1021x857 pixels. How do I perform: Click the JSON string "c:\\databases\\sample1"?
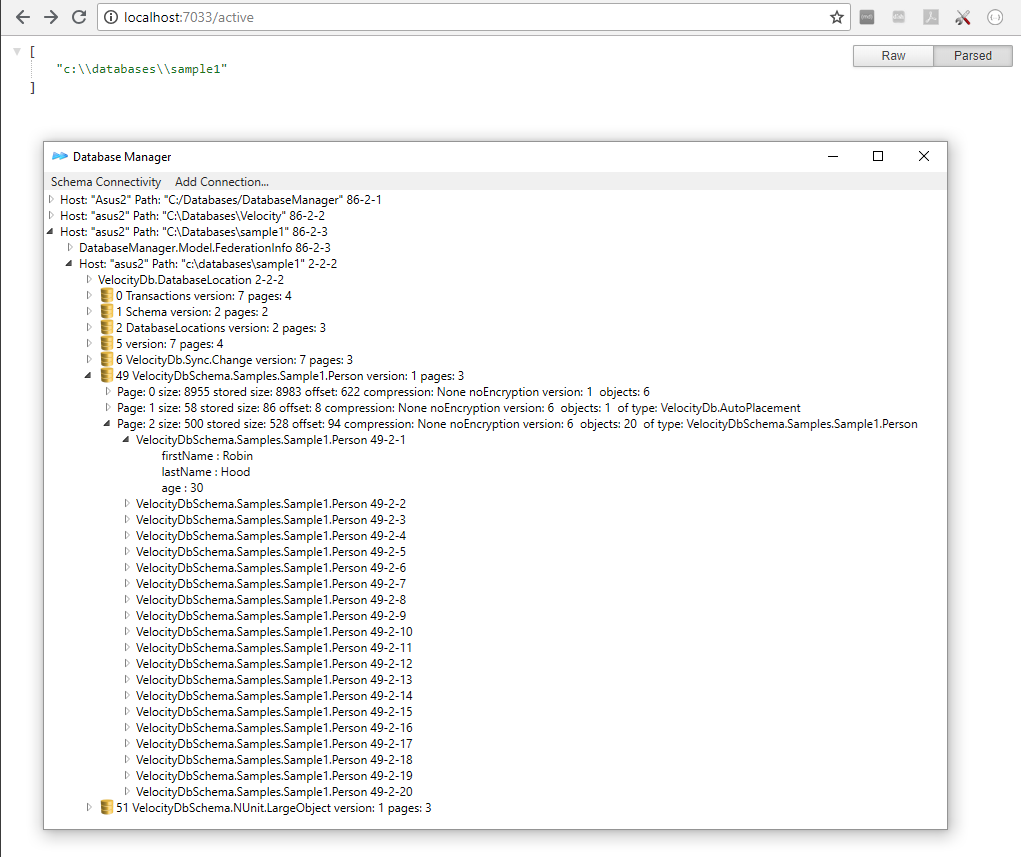pos(141,69)
